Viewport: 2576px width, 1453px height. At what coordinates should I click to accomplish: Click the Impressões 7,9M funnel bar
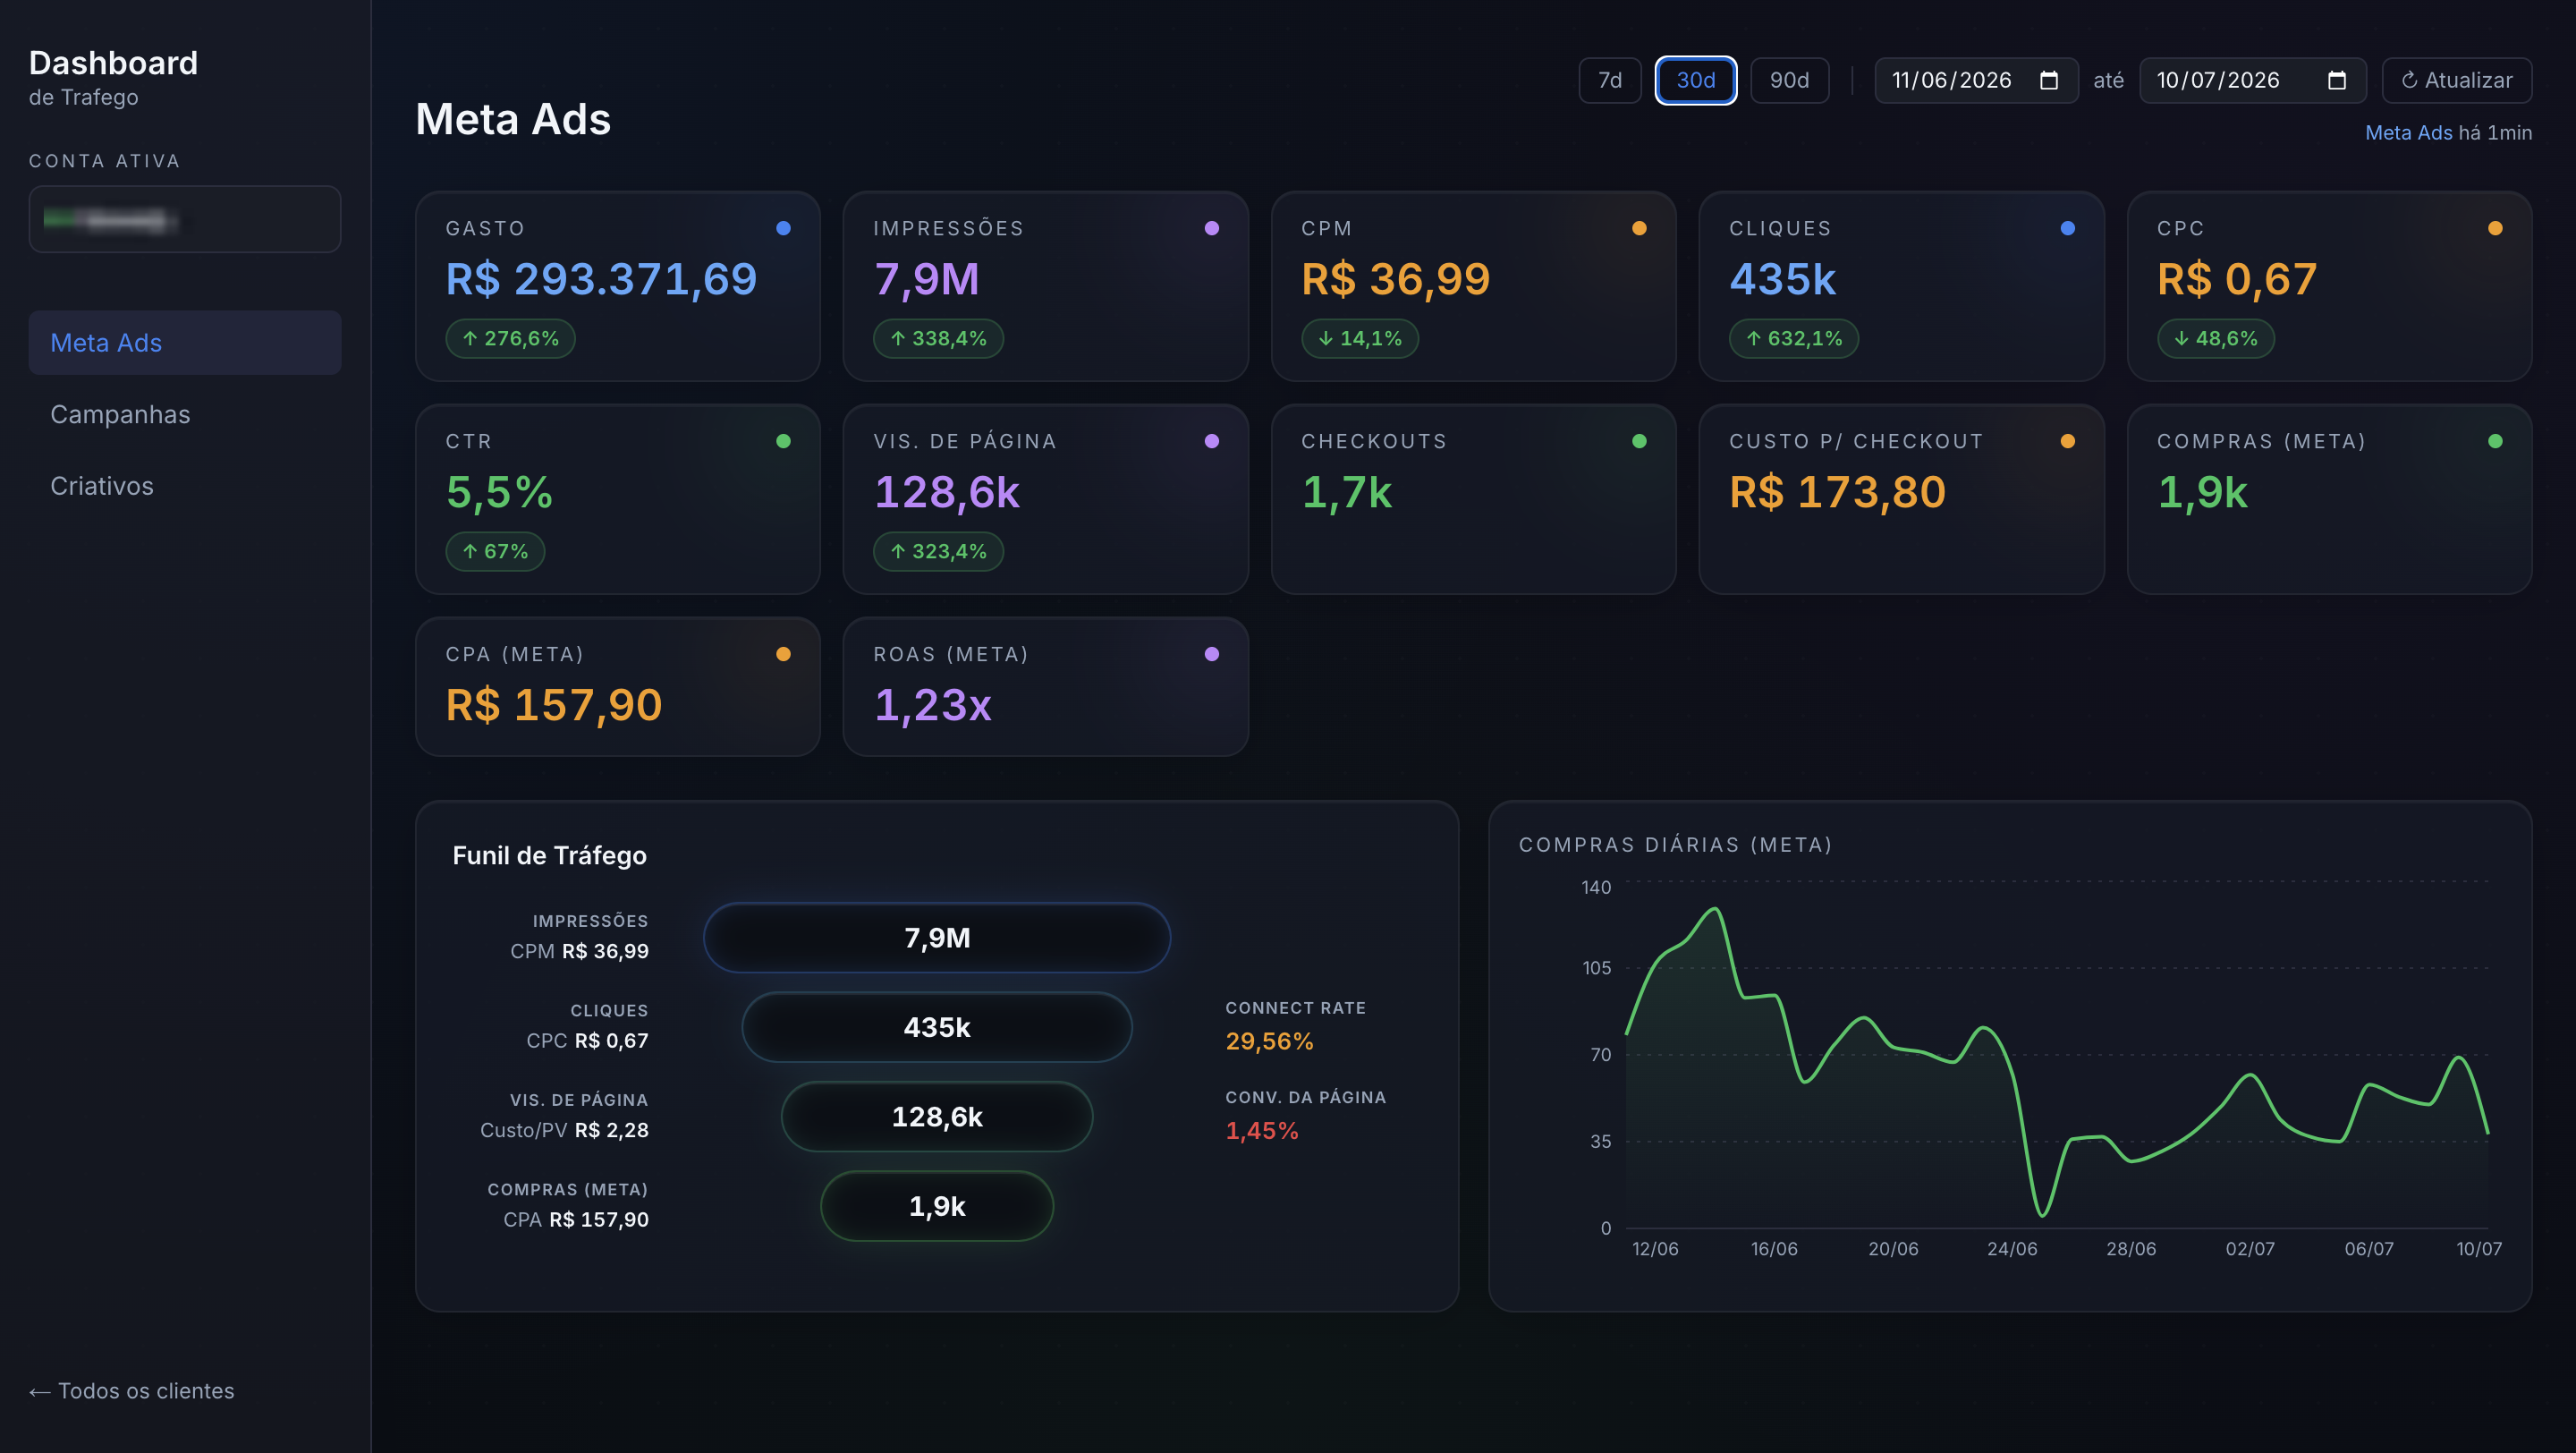pyautogui.click(x=937, y=938)
